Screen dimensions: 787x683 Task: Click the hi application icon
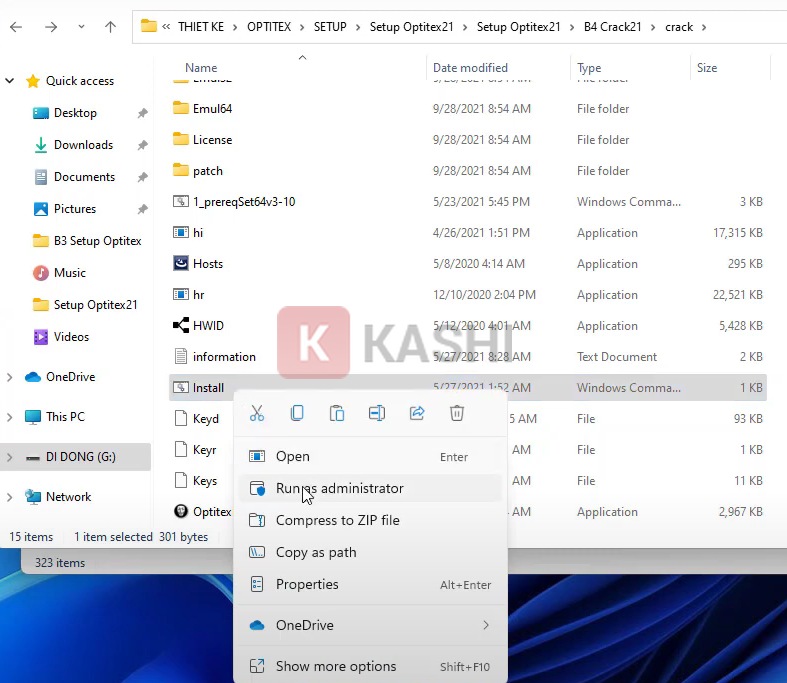point(181,232)
